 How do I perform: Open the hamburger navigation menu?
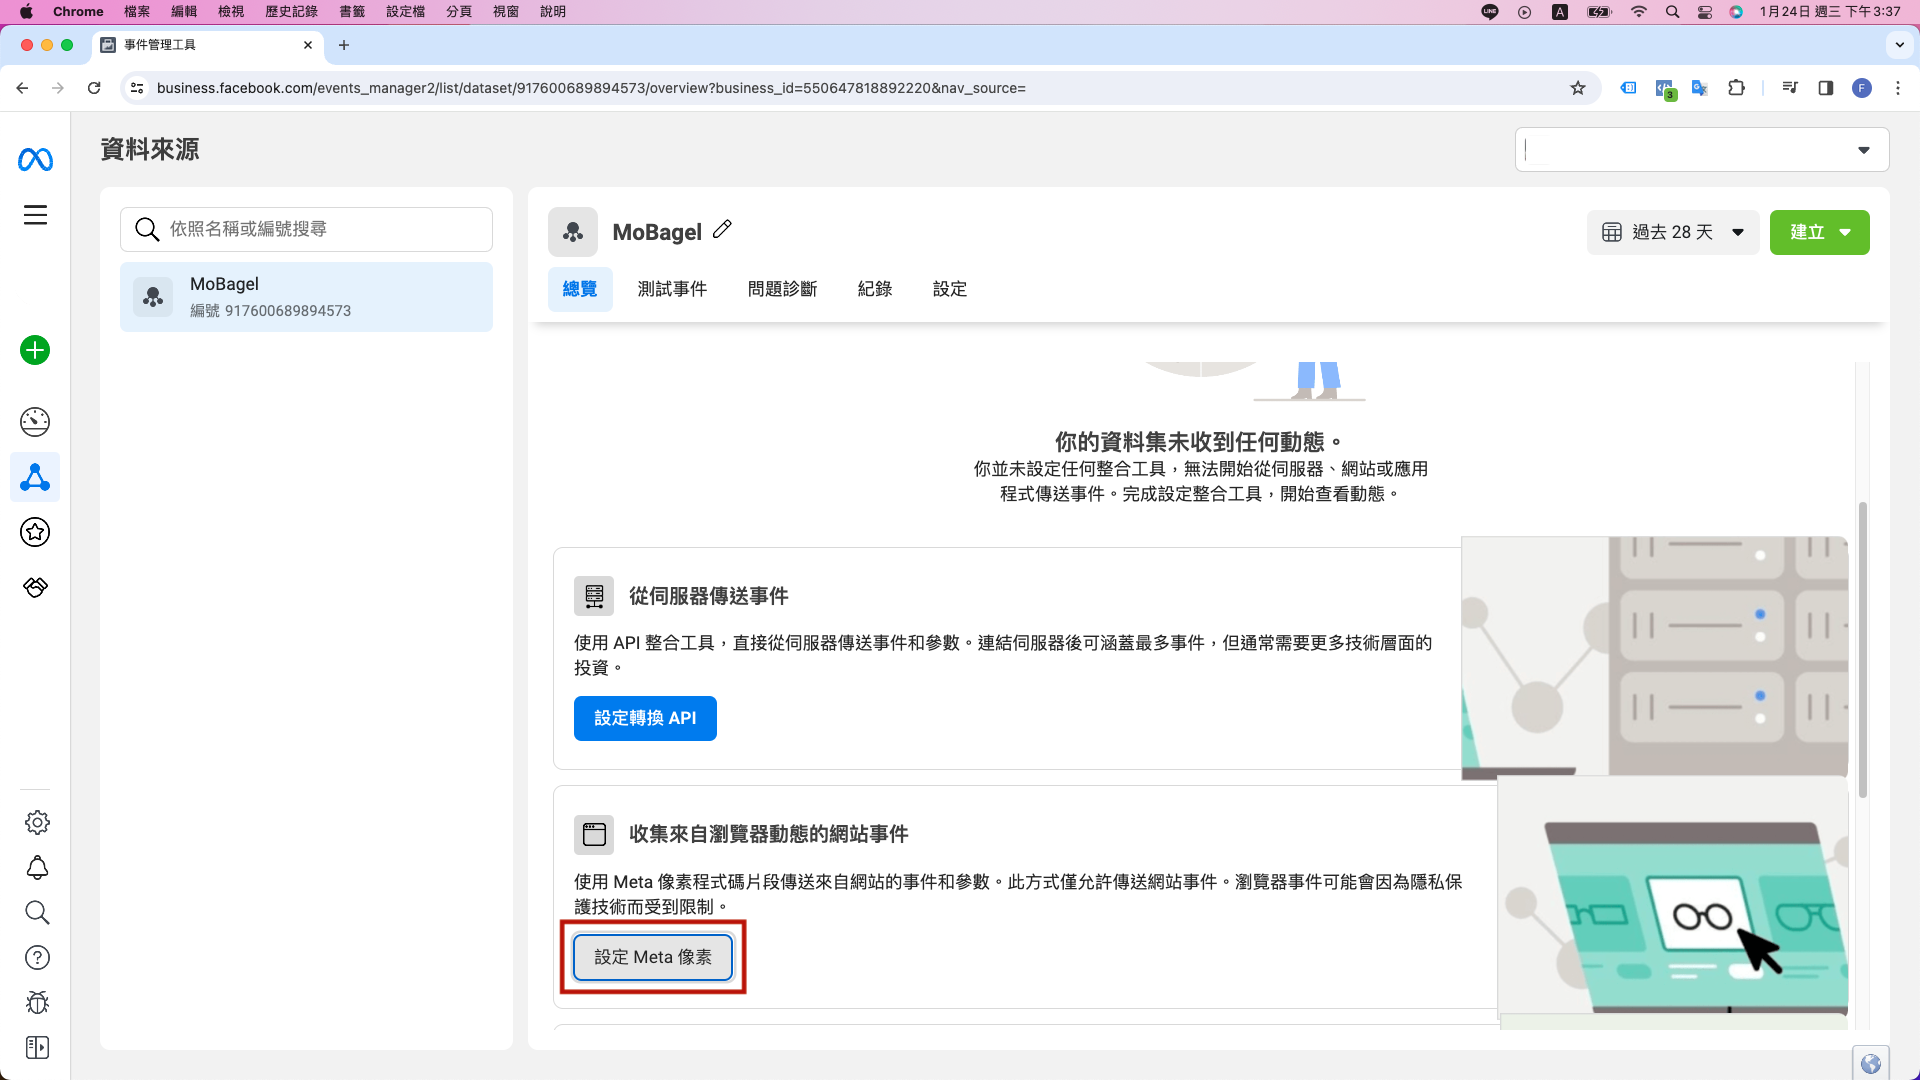pos(35,215)
